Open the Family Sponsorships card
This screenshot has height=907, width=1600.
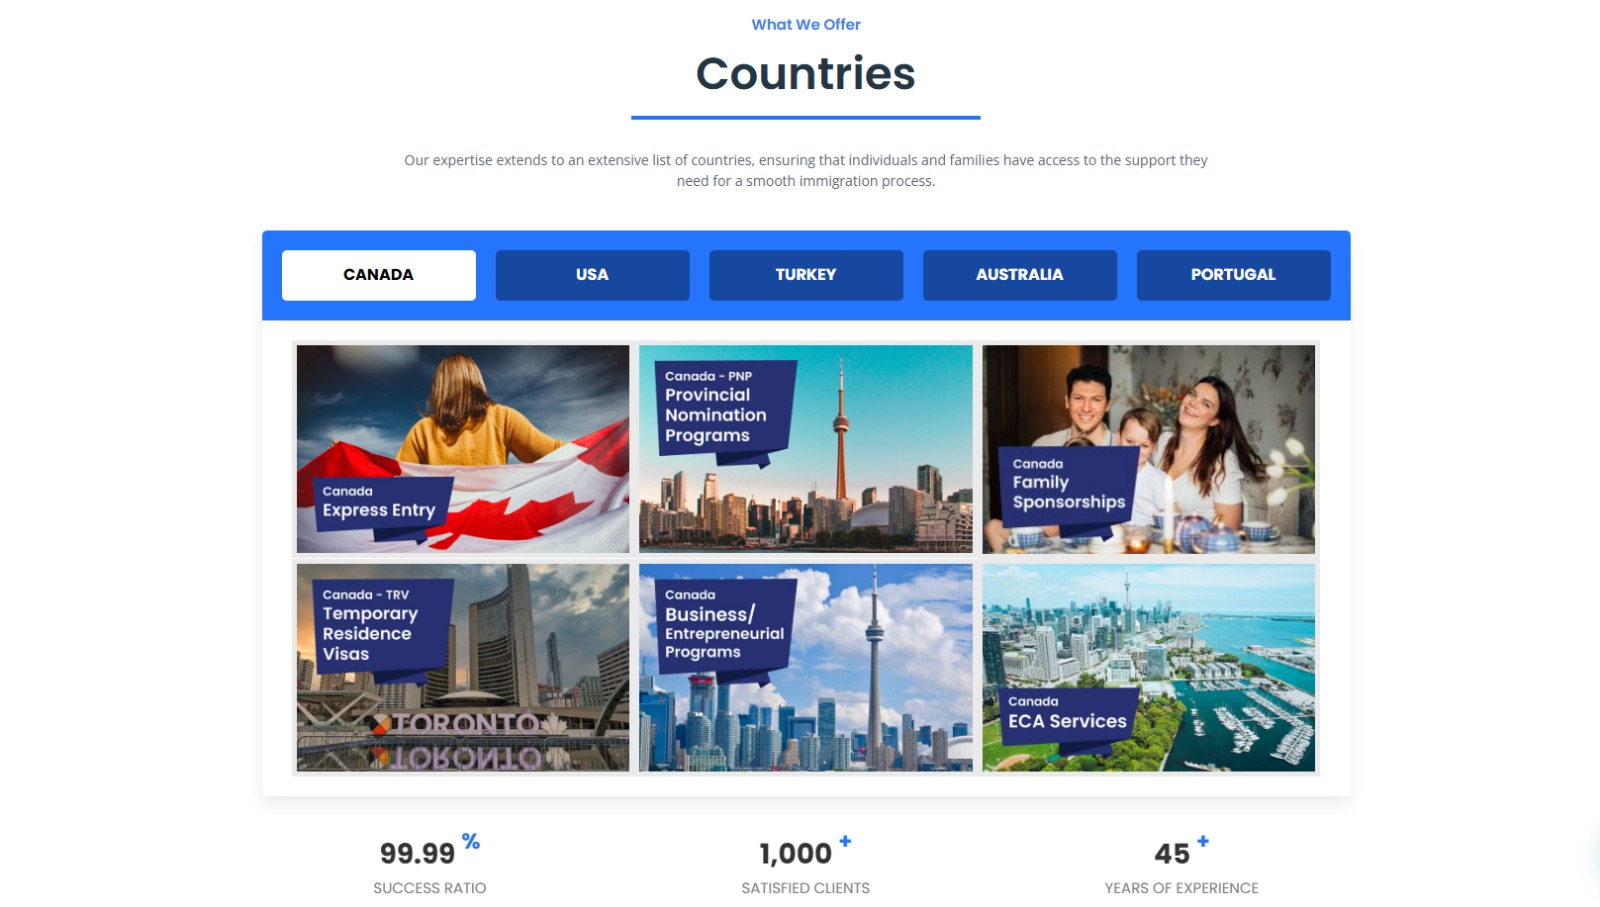tap(1149, 449)
